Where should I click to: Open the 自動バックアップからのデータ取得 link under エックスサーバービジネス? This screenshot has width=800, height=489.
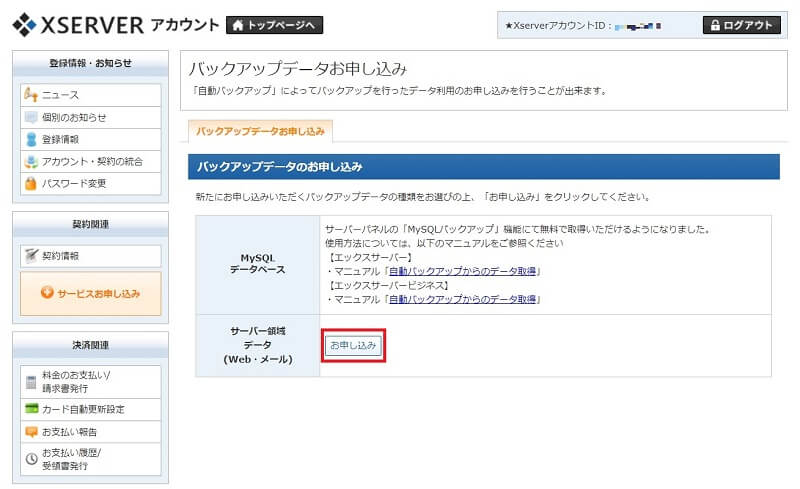click(462, 299)
